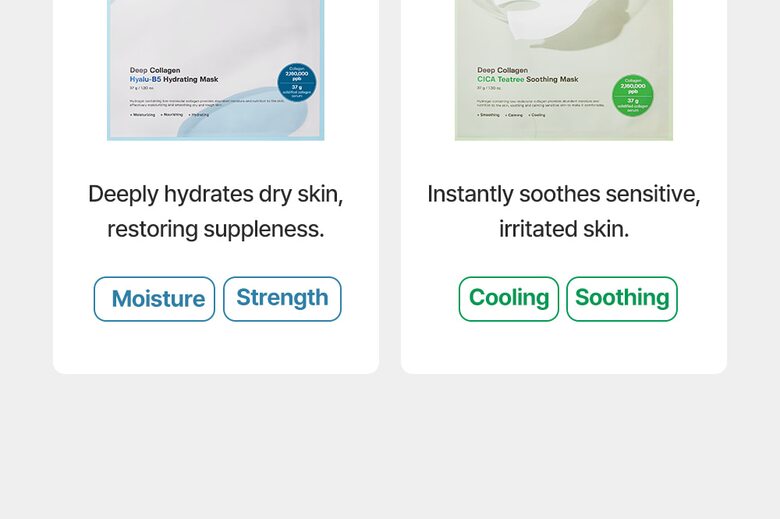This screenshot has width=780, height=519.
Task: Click the CICA Teatree Soothing Mask title text
Action: (528, 78)
